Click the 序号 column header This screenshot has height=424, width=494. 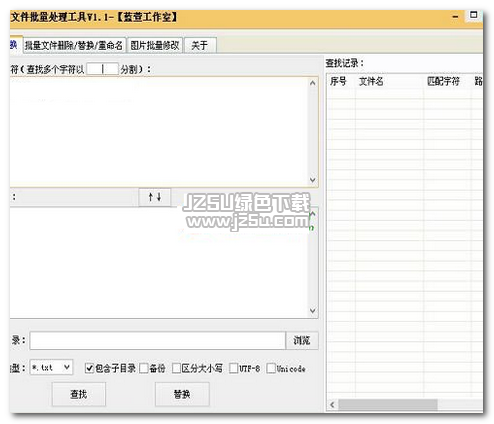coord(341,81)
